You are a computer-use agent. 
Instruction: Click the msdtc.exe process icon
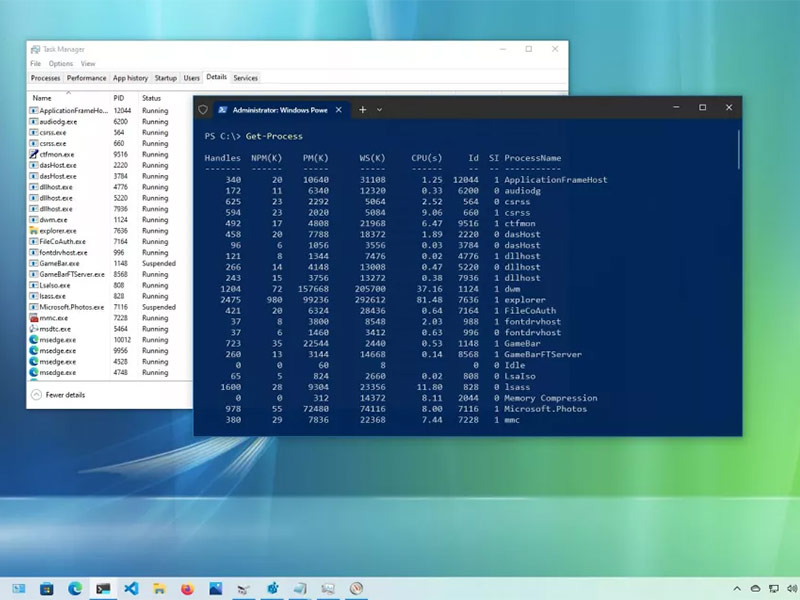(34, 329)
